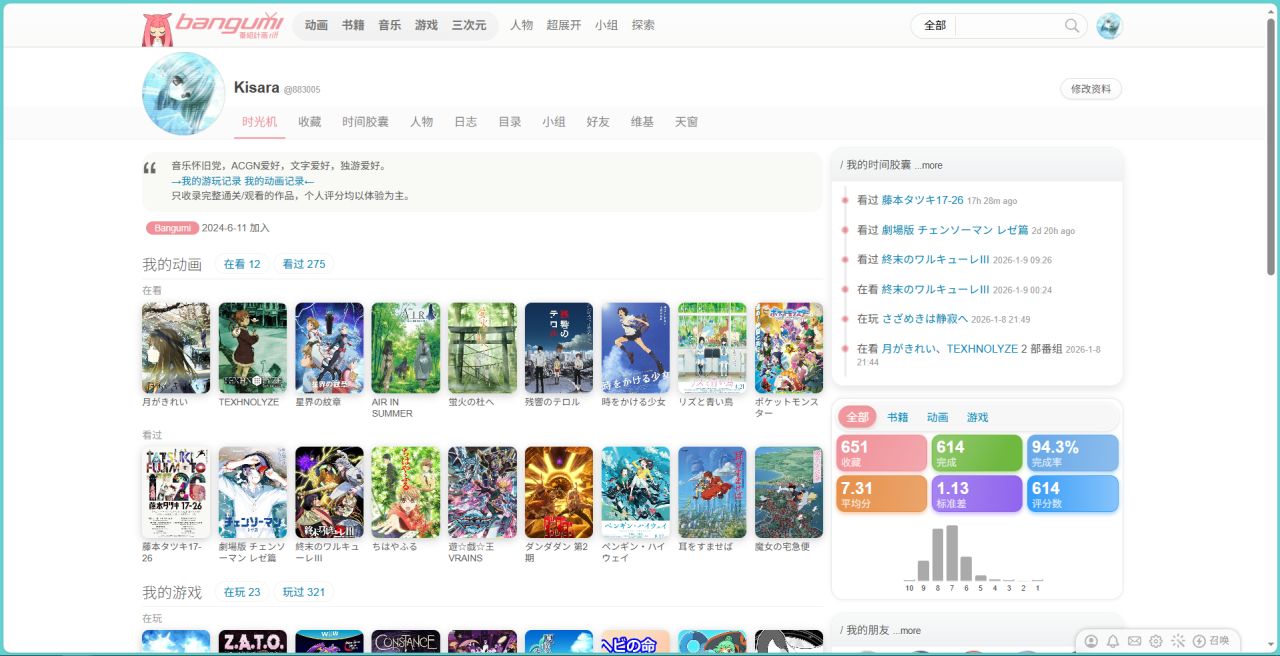The height and width of the screenshot is (656, 1280).
Task: Select 书籍 stats tab
Action: (898, 417)
